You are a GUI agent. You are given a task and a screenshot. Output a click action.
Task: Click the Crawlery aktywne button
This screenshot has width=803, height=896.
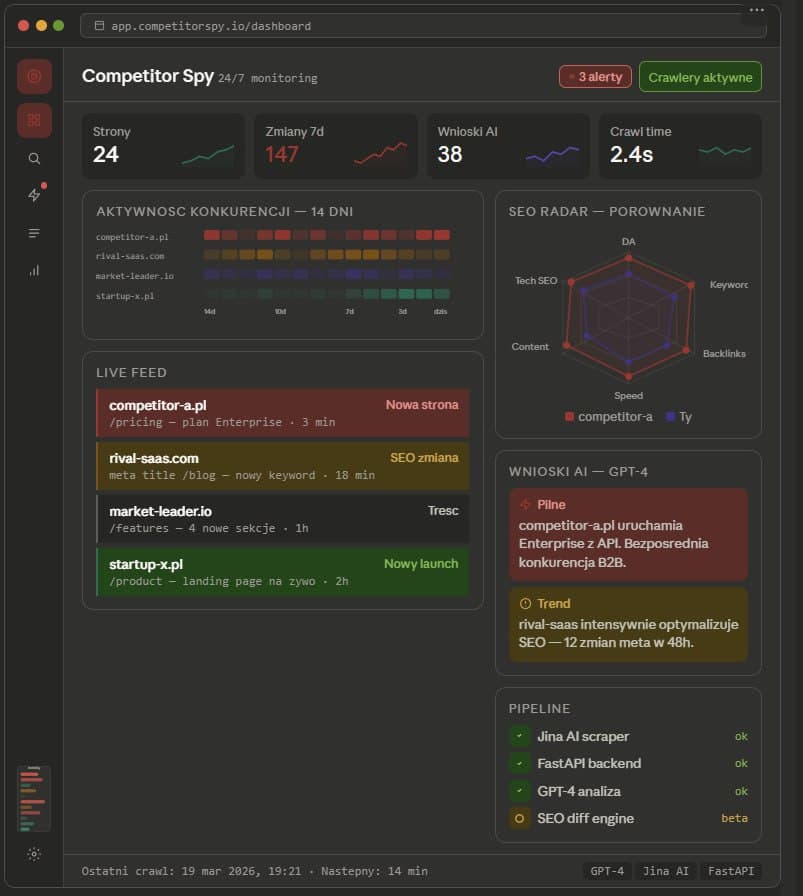(699, 76)
